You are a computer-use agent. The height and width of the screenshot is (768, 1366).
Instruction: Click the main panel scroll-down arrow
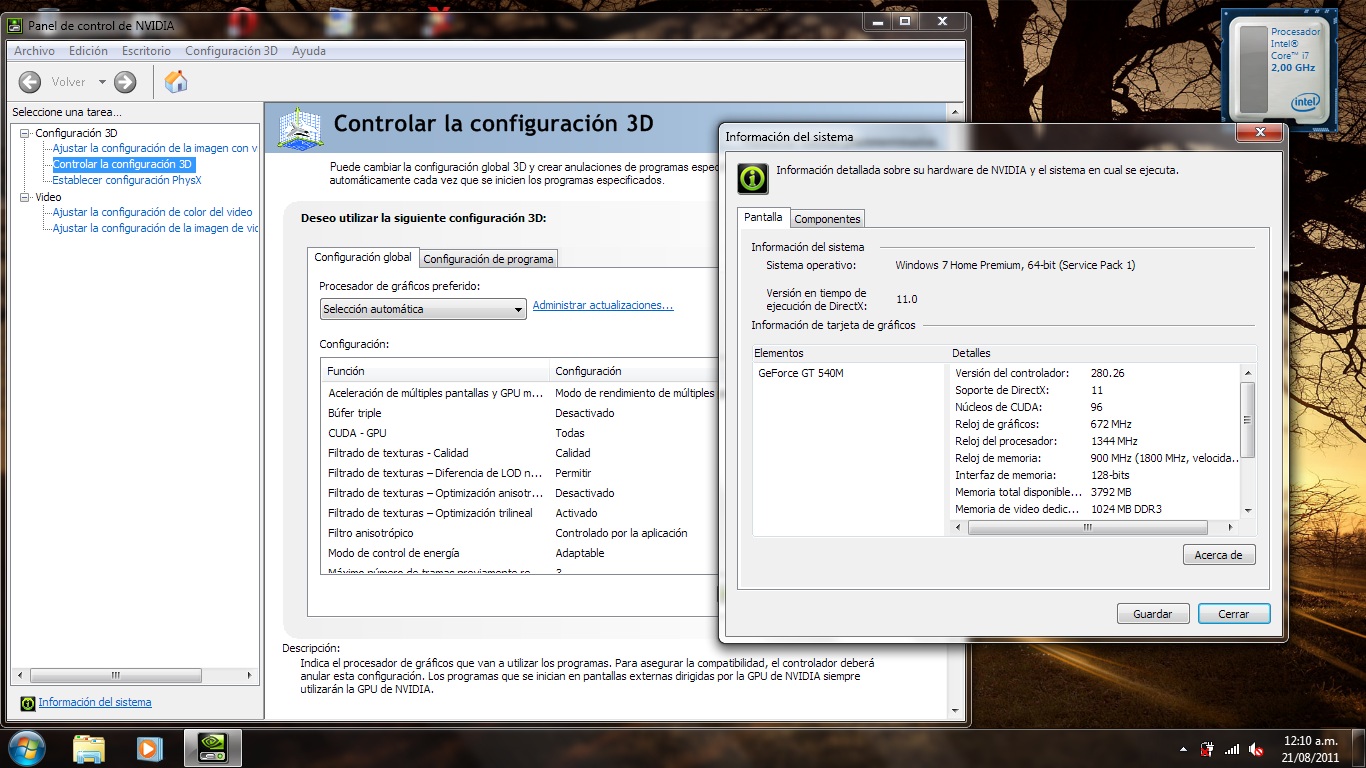click(x=955, y=710)
